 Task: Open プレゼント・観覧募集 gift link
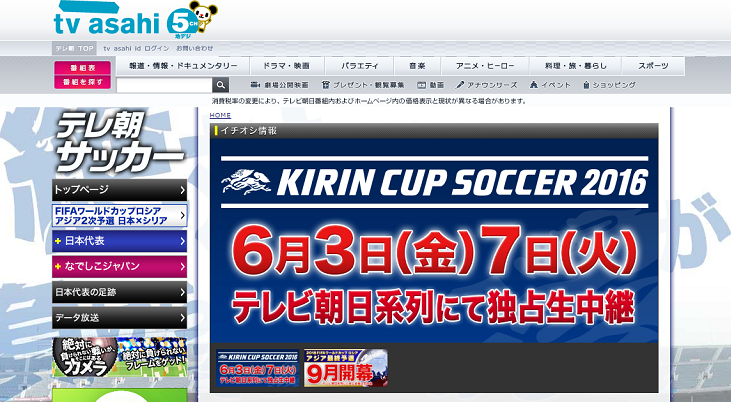point(366,85)
